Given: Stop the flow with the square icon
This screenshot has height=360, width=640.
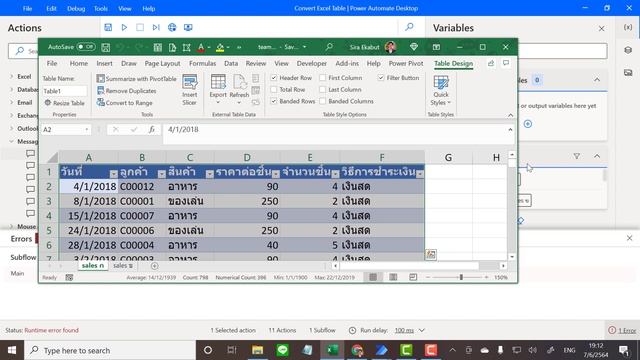Looking at the screenshot, I should point(140,27).
